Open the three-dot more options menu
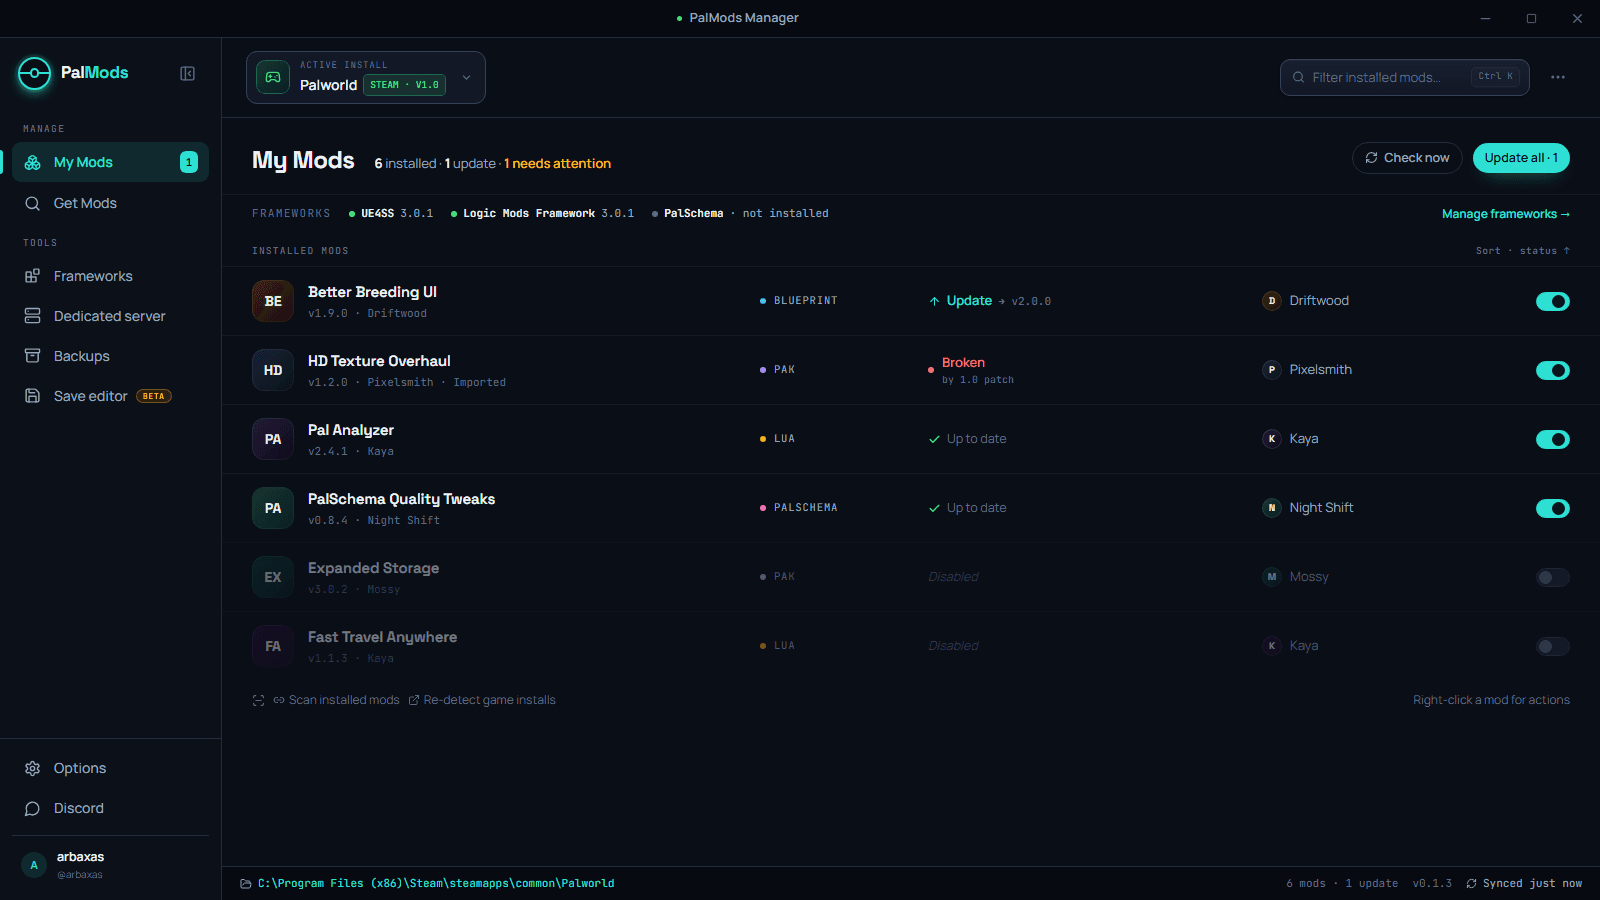This screenshot has width=1600, height=900. pyautogui.click(x=1558, y=77)
